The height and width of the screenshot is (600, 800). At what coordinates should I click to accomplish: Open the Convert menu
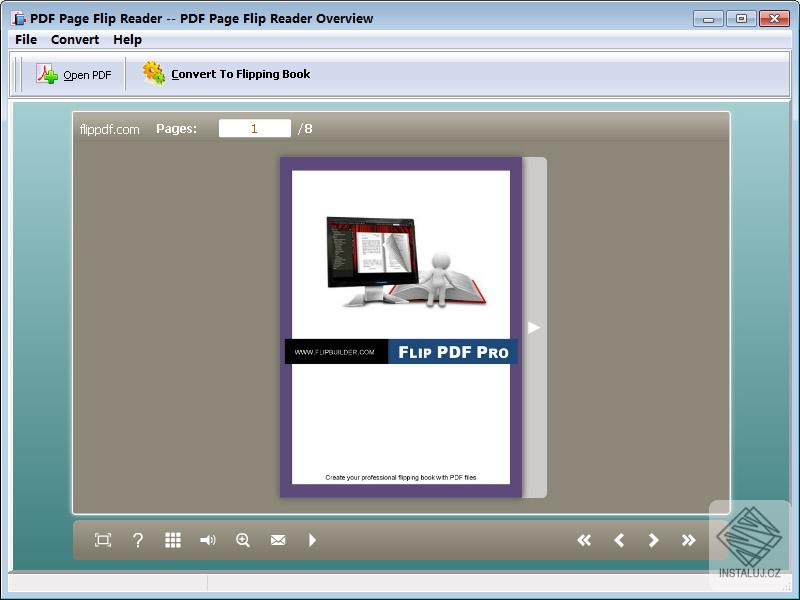[x=75, y=39]
